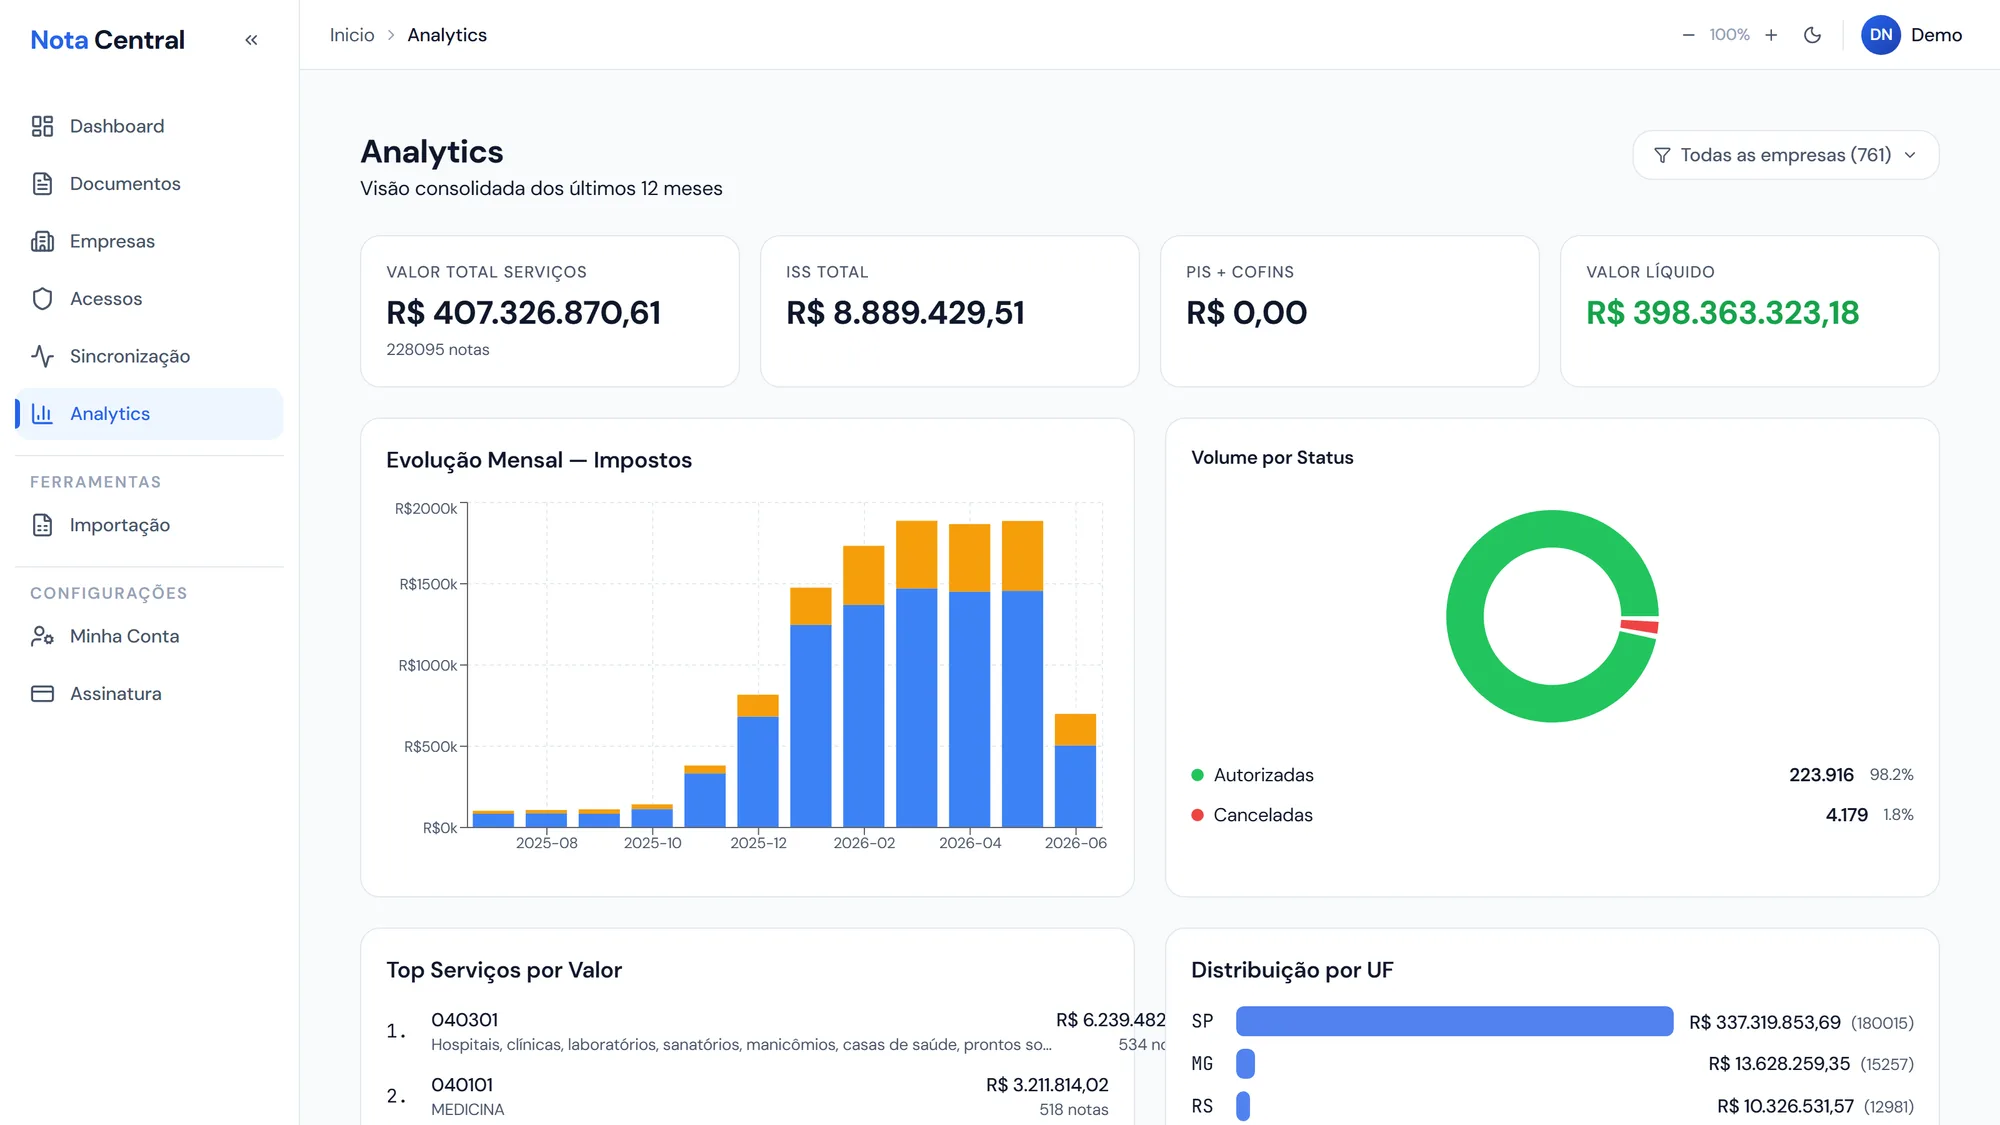The image size is (2000, 1125).
Task: Click the Top Serviços por Valor heading
Action: [504, 970]
